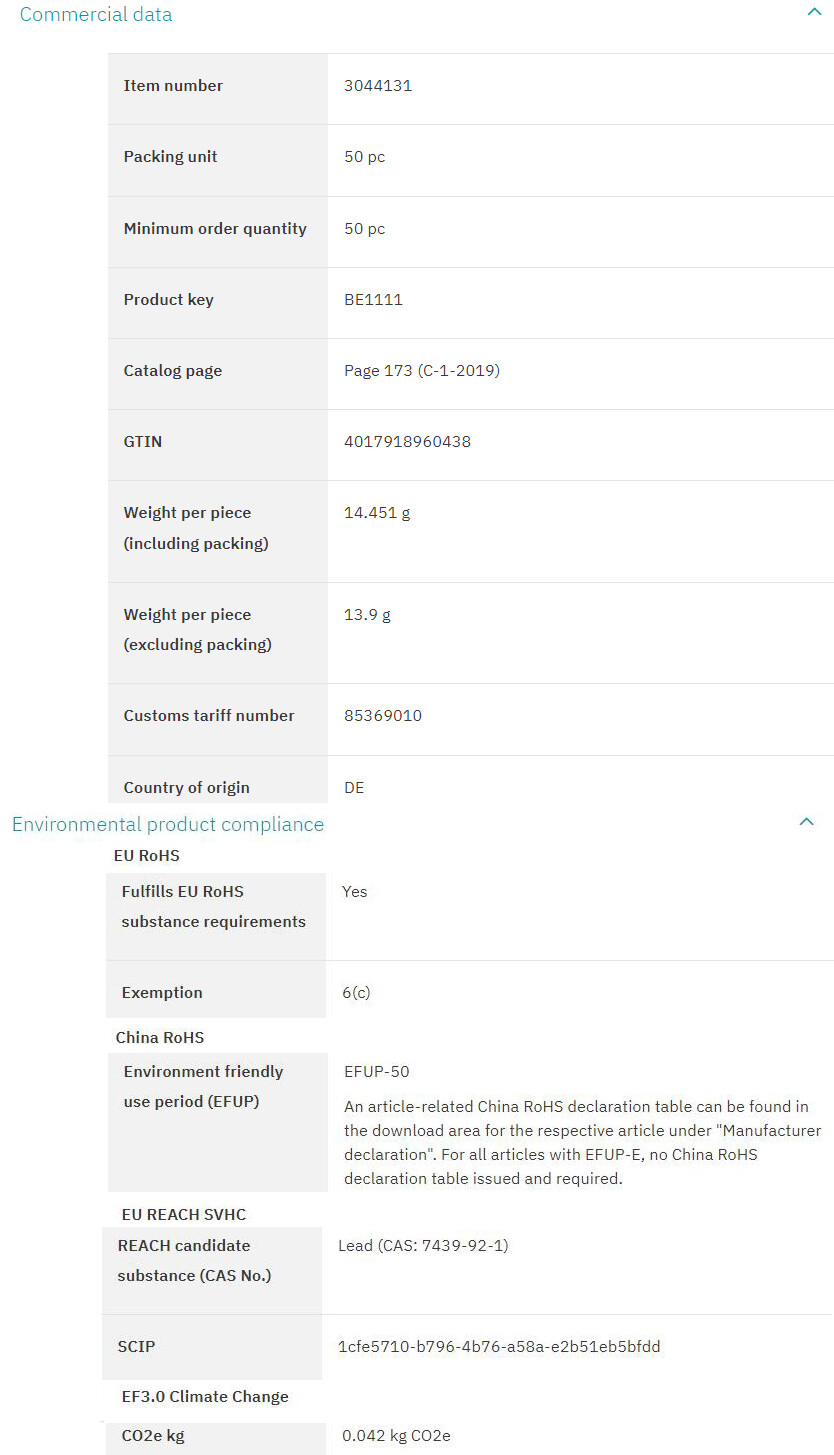Click the 0.042 kg CO2e value
The height and width of the screenshot is (1455, 834).
(x=396, y=1437)
